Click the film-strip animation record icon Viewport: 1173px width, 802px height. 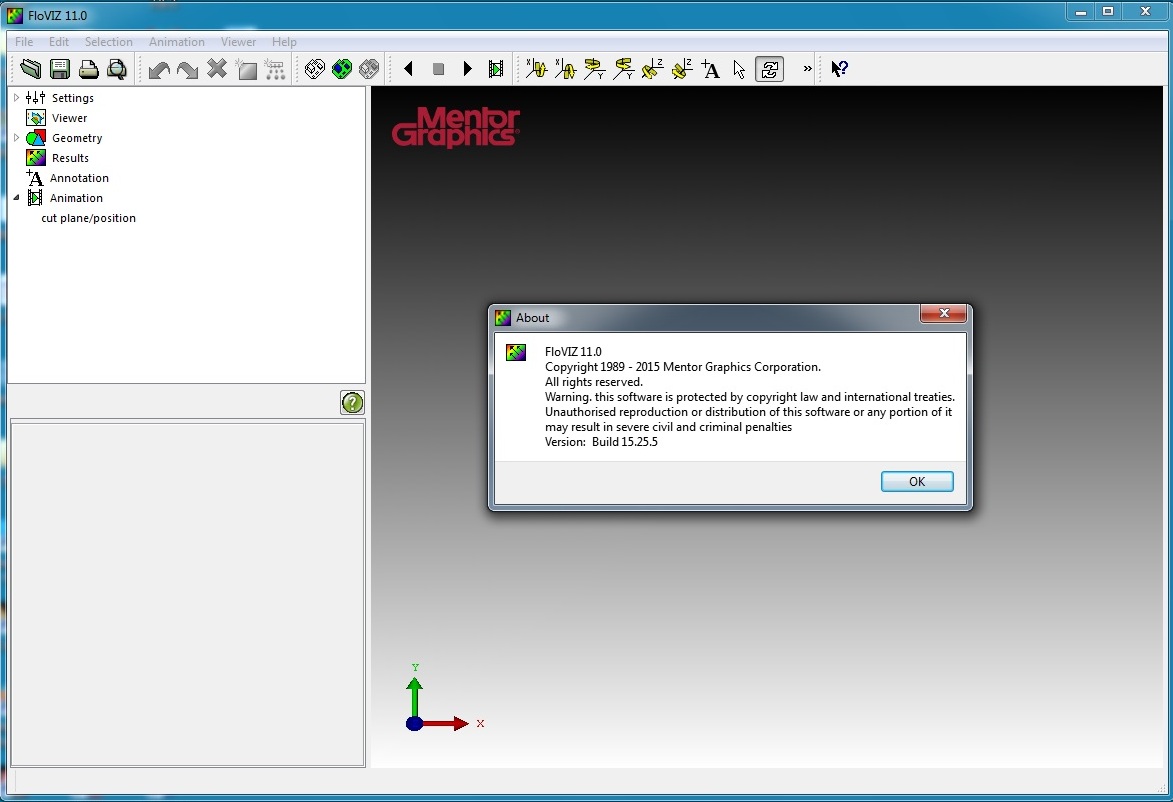496,69
